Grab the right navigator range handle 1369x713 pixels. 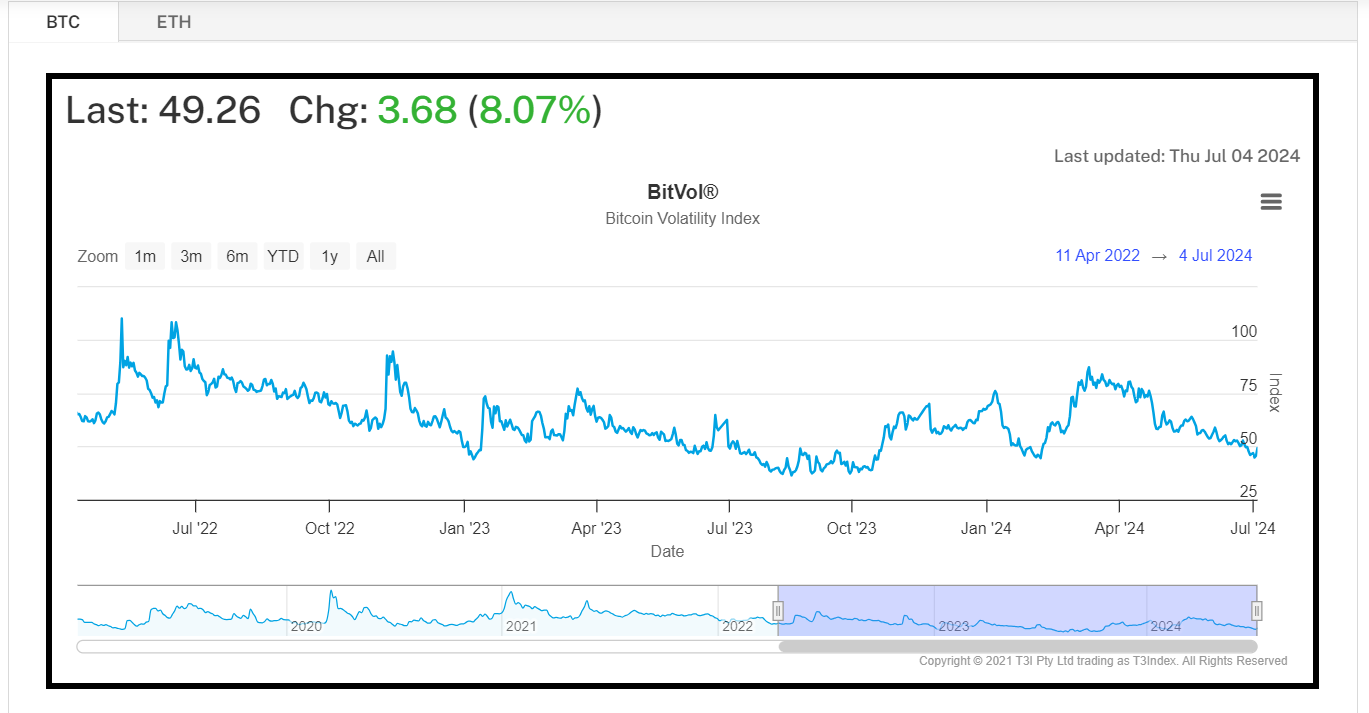1257,611
